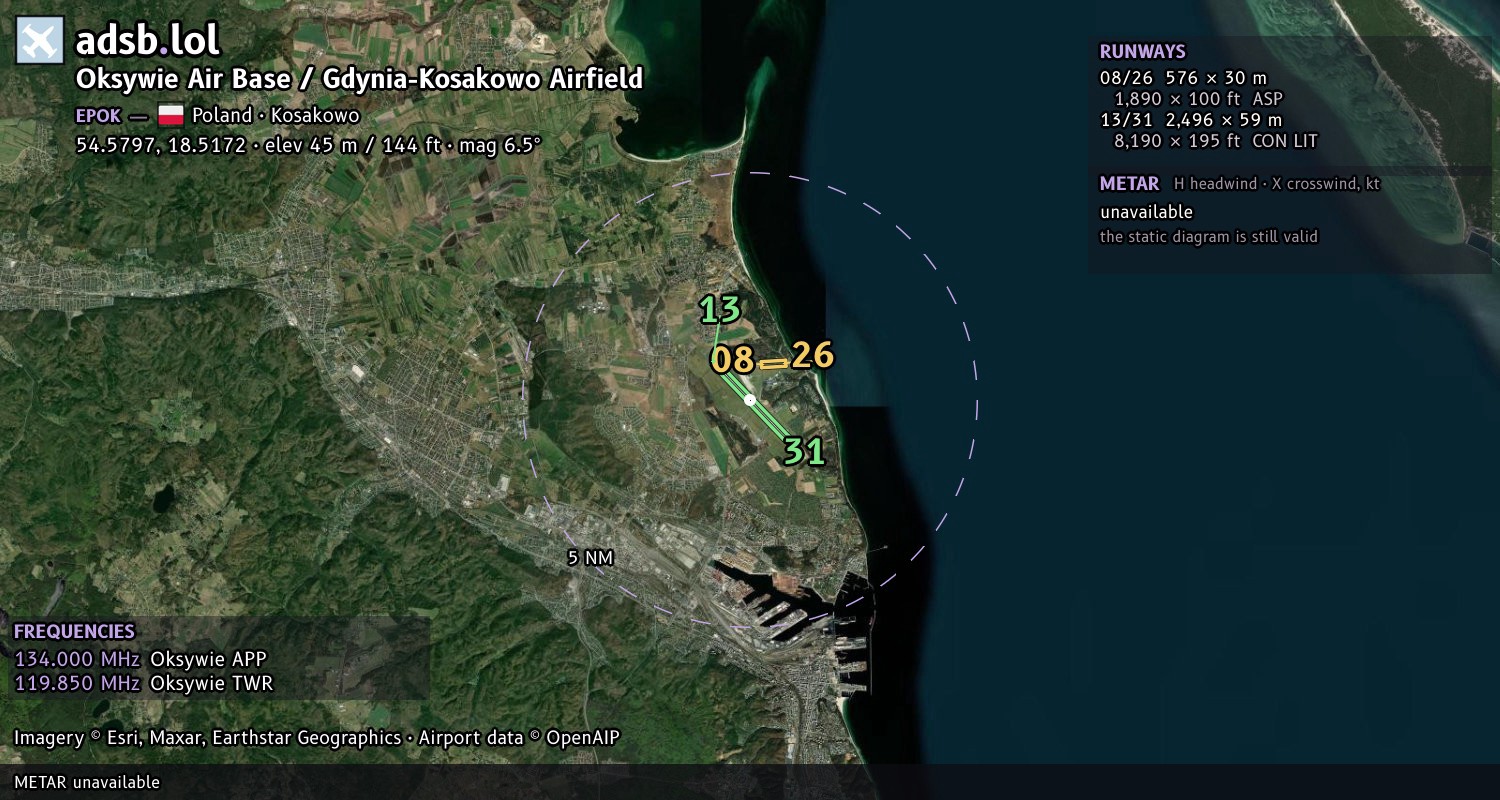Select the "13/31 2,496 × 59 m" runway row
This screenshot has width=1500, height=800.
[1191, 120]
